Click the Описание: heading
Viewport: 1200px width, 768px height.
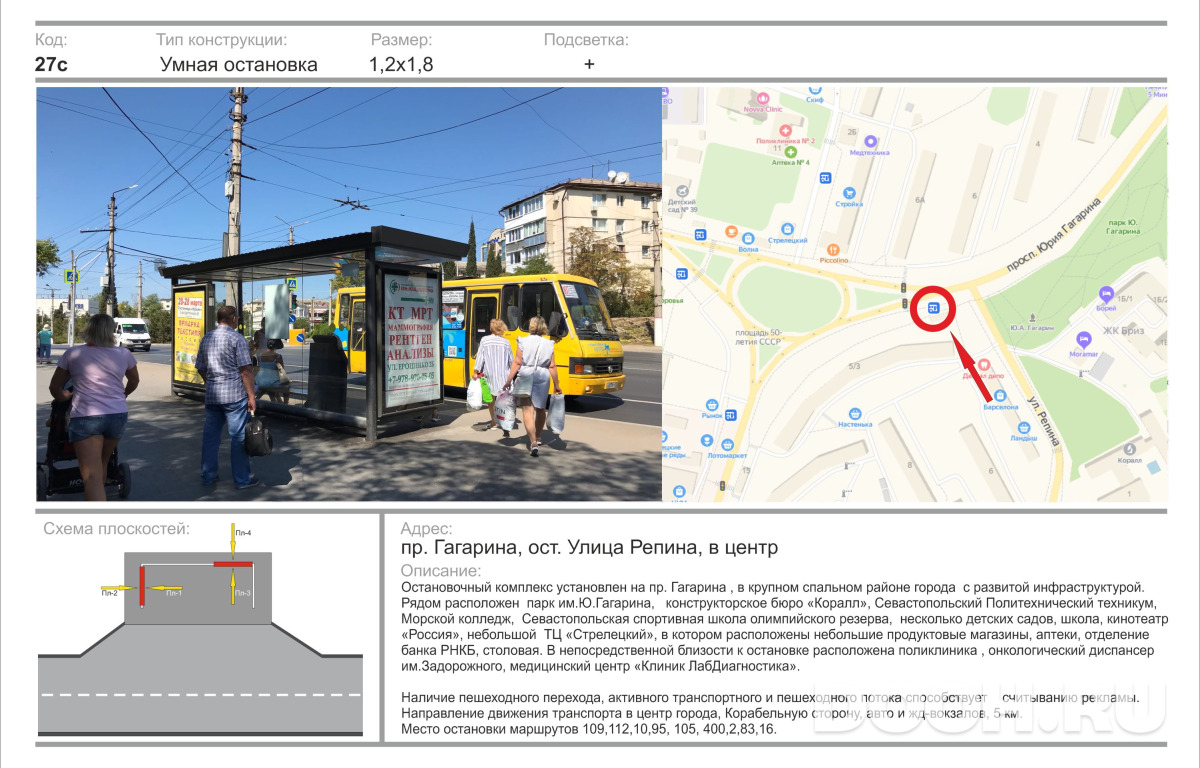click(x=440, y=570)
